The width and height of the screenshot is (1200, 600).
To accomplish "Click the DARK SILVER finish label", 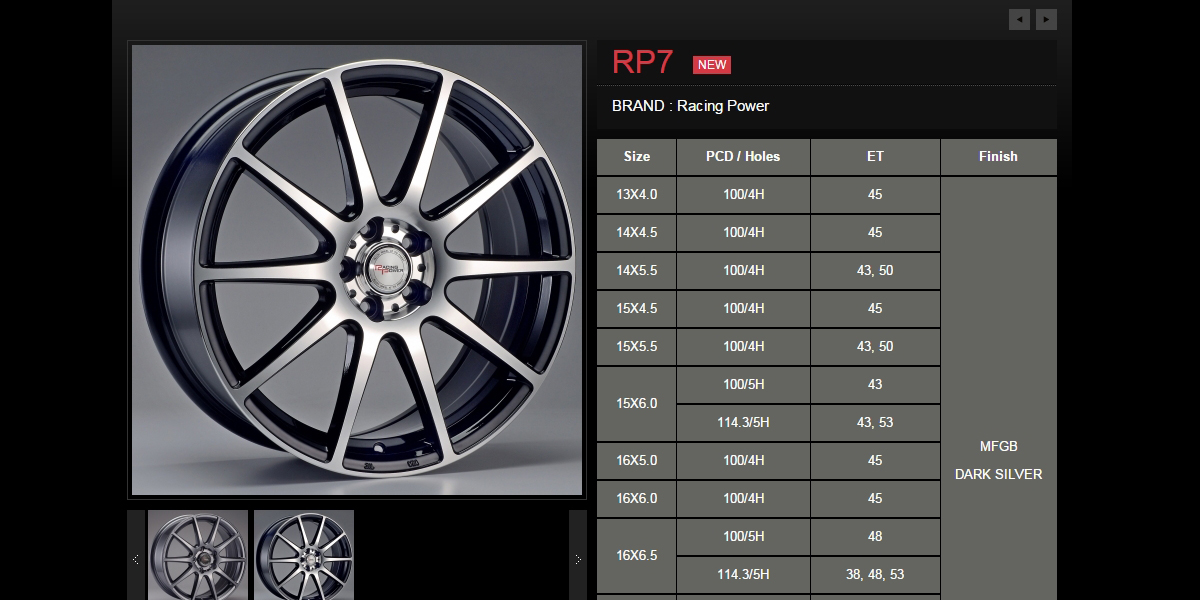I will 998,474.
